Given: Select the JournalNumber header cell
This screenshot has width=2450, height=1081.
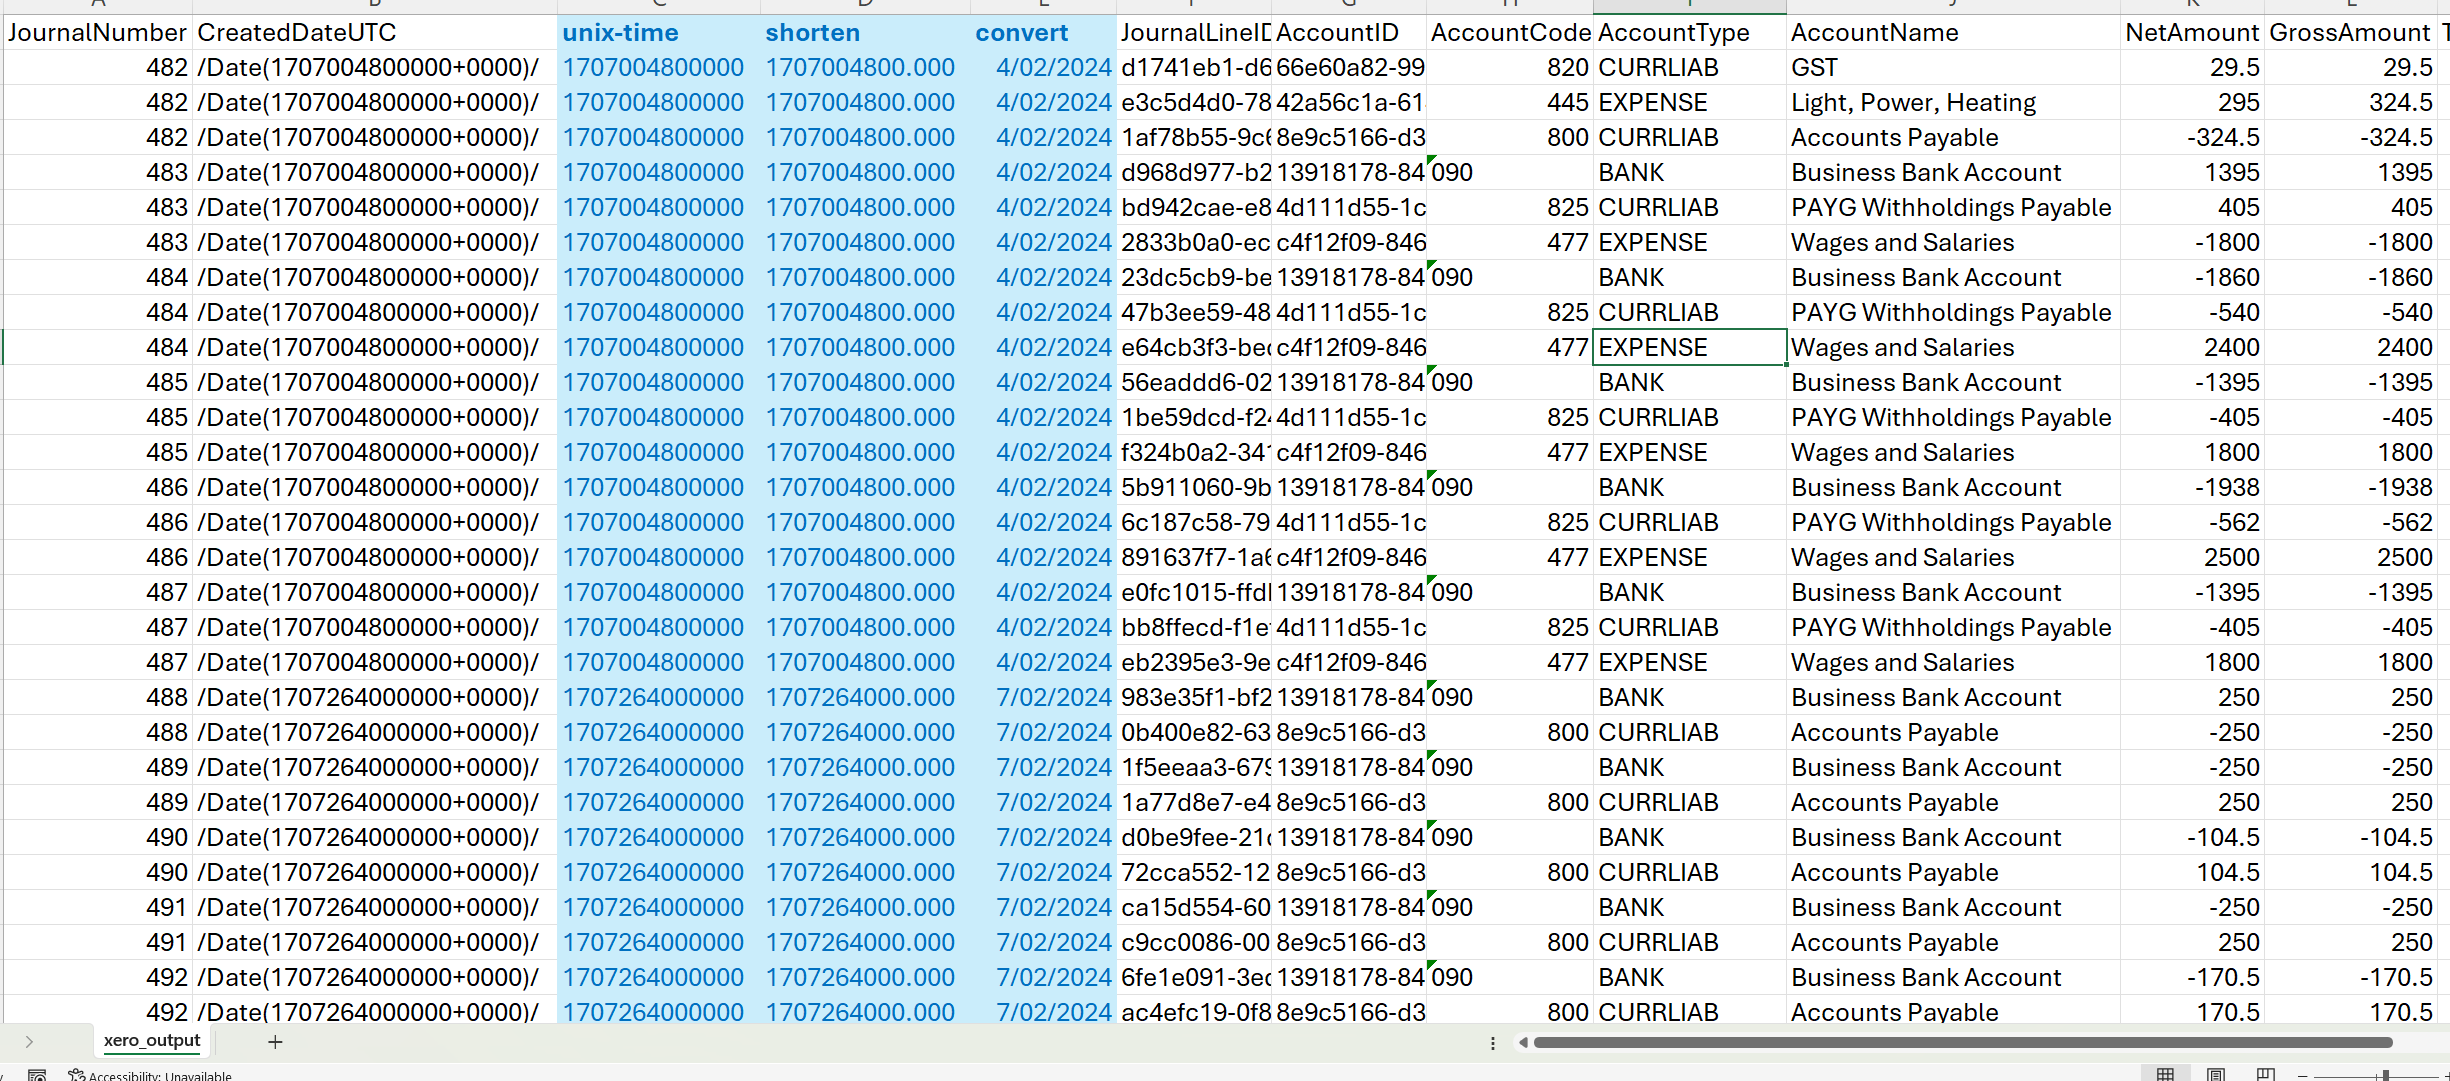Looking at the screenshot, I should pos(97,33).
